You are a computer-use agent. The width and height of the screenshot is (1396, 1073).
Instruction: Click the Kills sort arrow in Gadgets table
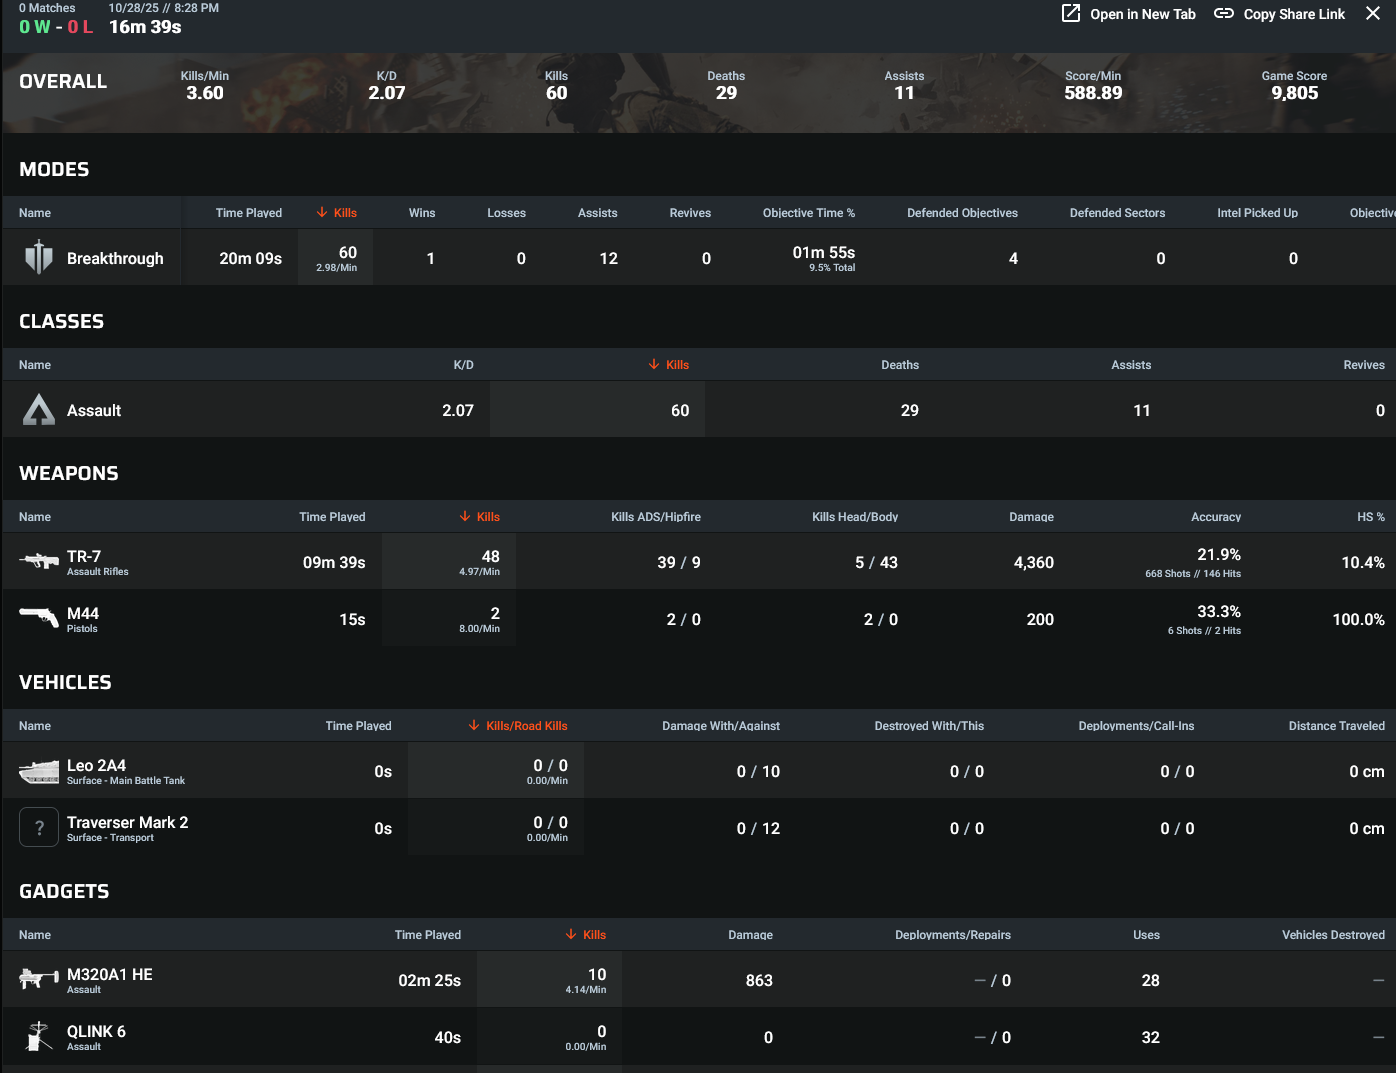click(571, 934)
